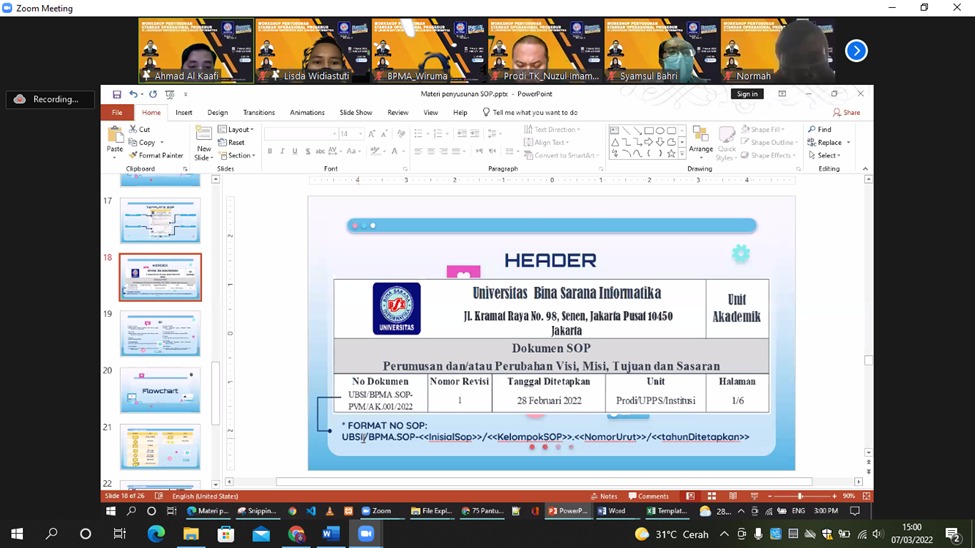Image resolution: width=975 pixels, height=548 pixels.
Task: Start slideshow from beginning via quick access icon
Action: click(x=170, y=95)
